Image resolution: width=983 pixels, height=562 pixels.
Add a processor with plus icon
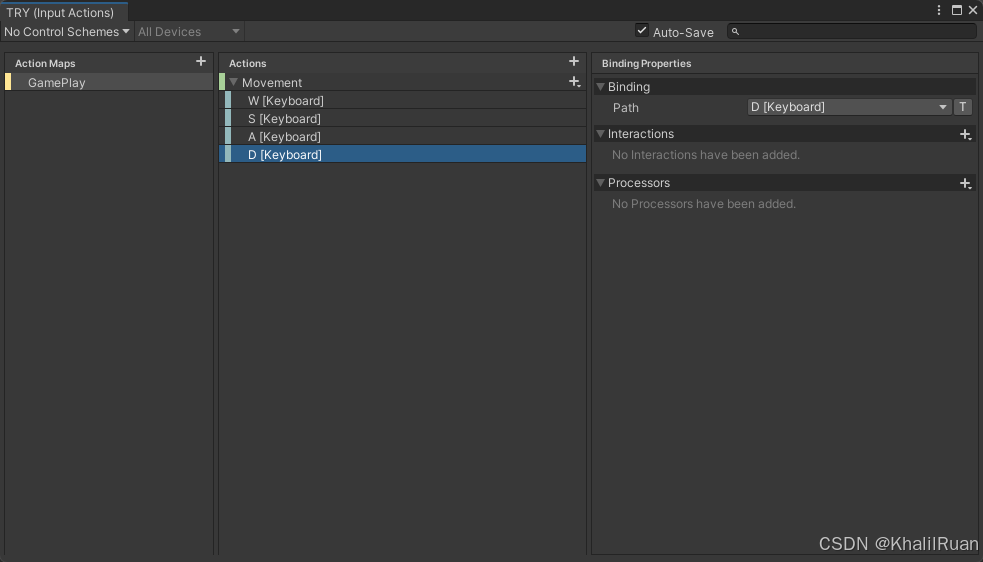[x=965, y=183]
